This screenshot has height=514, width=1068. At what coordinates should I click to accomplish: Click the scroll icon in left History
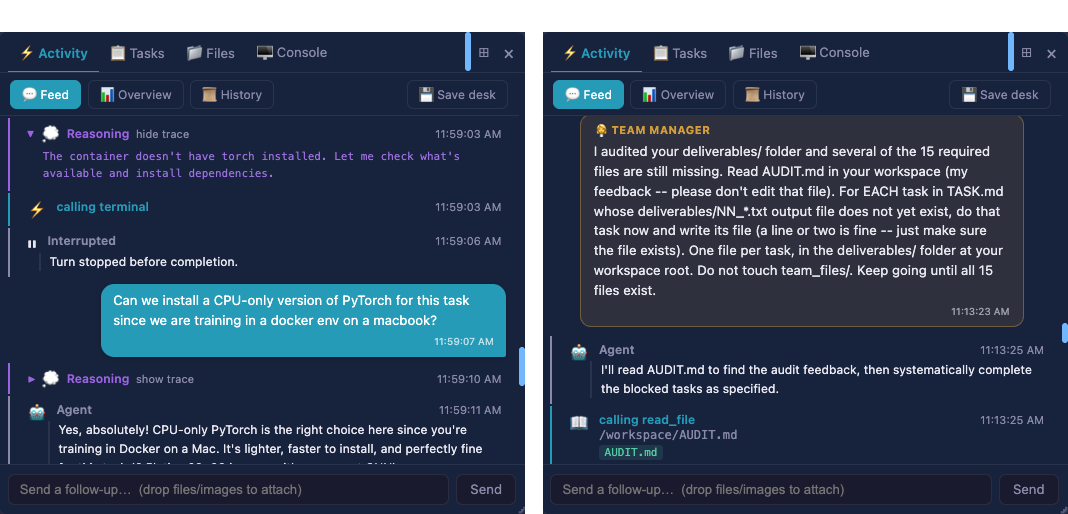(210, 95)
